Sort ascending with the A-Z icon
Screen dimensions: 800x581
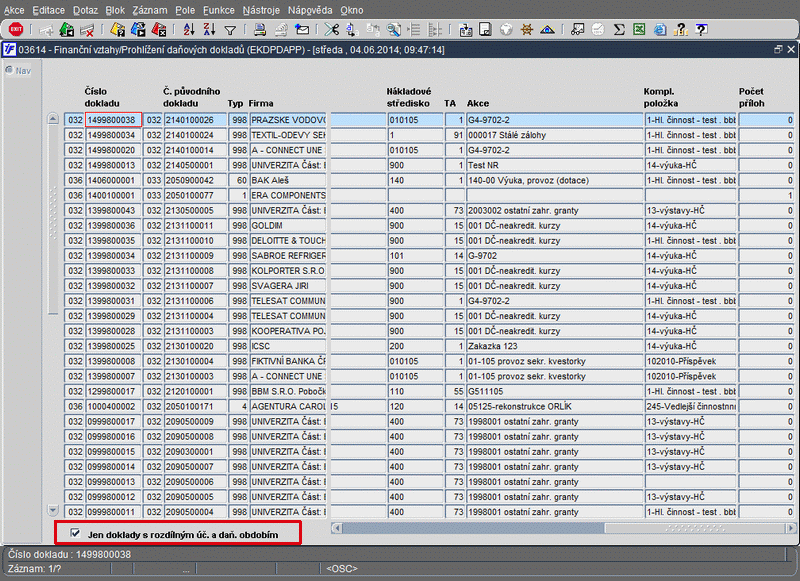pos(189,30)
